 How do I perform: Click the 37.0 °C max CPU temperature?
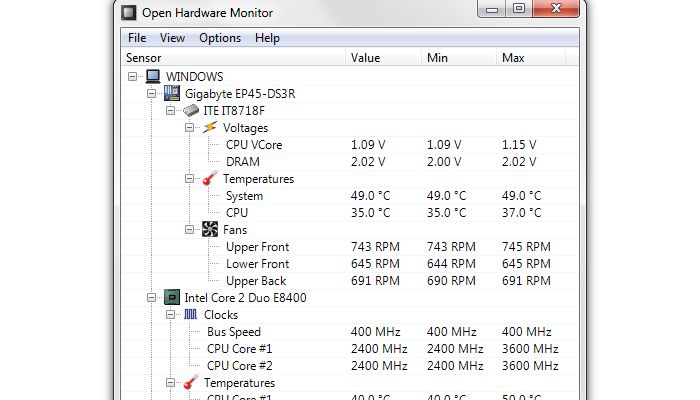pos(521,212)
